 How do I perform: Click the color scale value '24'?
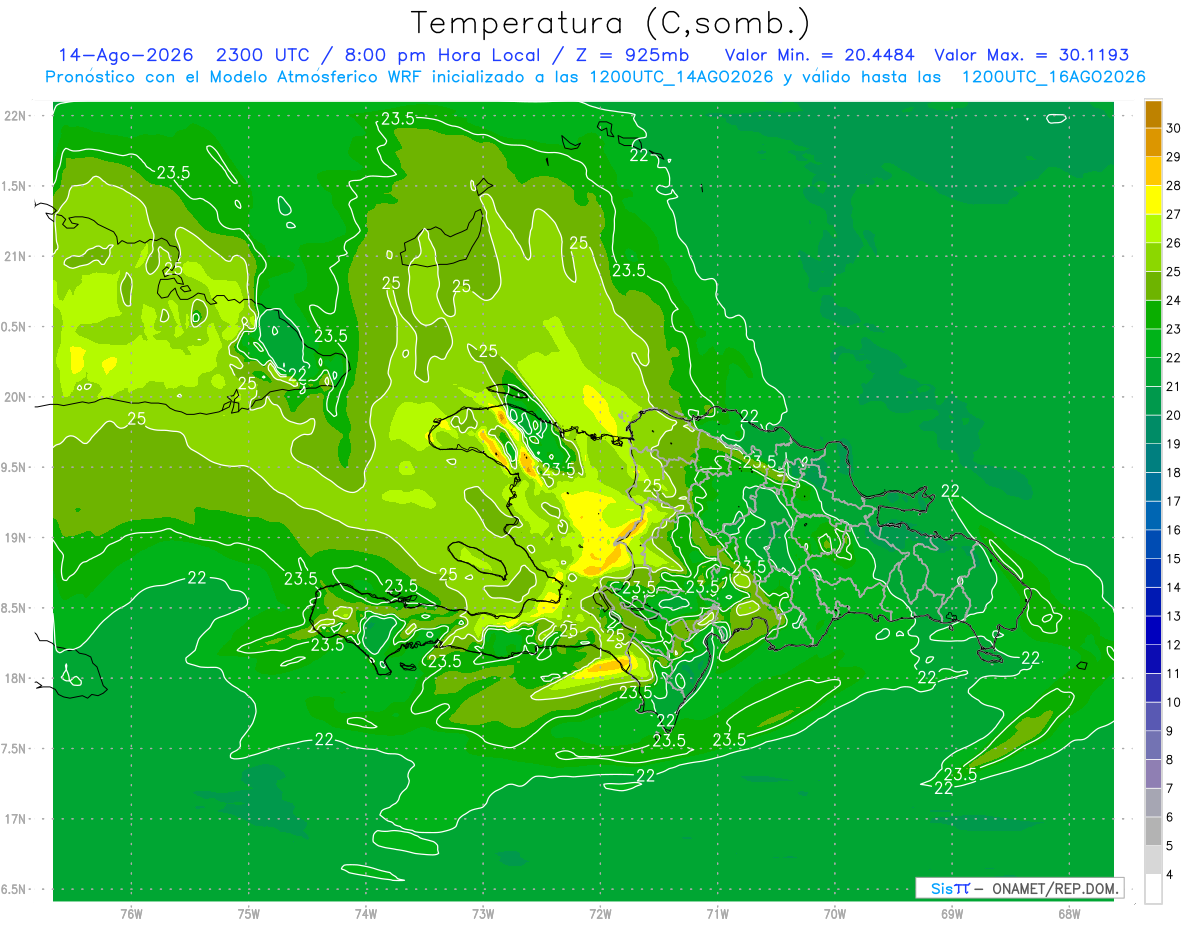click(1174, 300)
